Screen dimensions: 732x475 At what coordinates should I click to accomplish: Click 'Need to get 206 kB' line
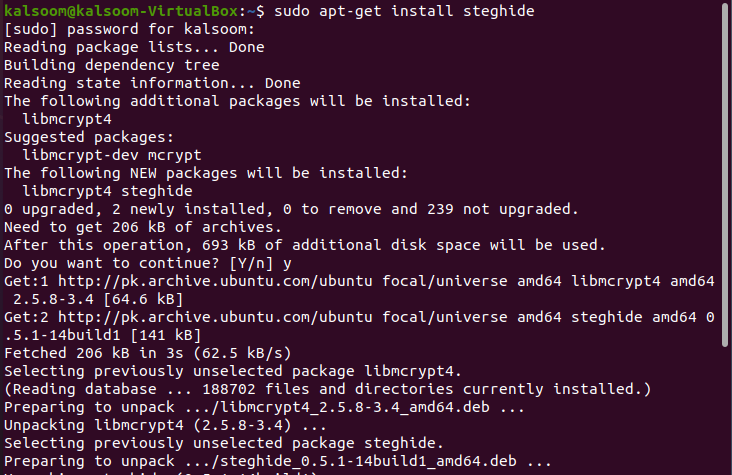click(143, 227)
